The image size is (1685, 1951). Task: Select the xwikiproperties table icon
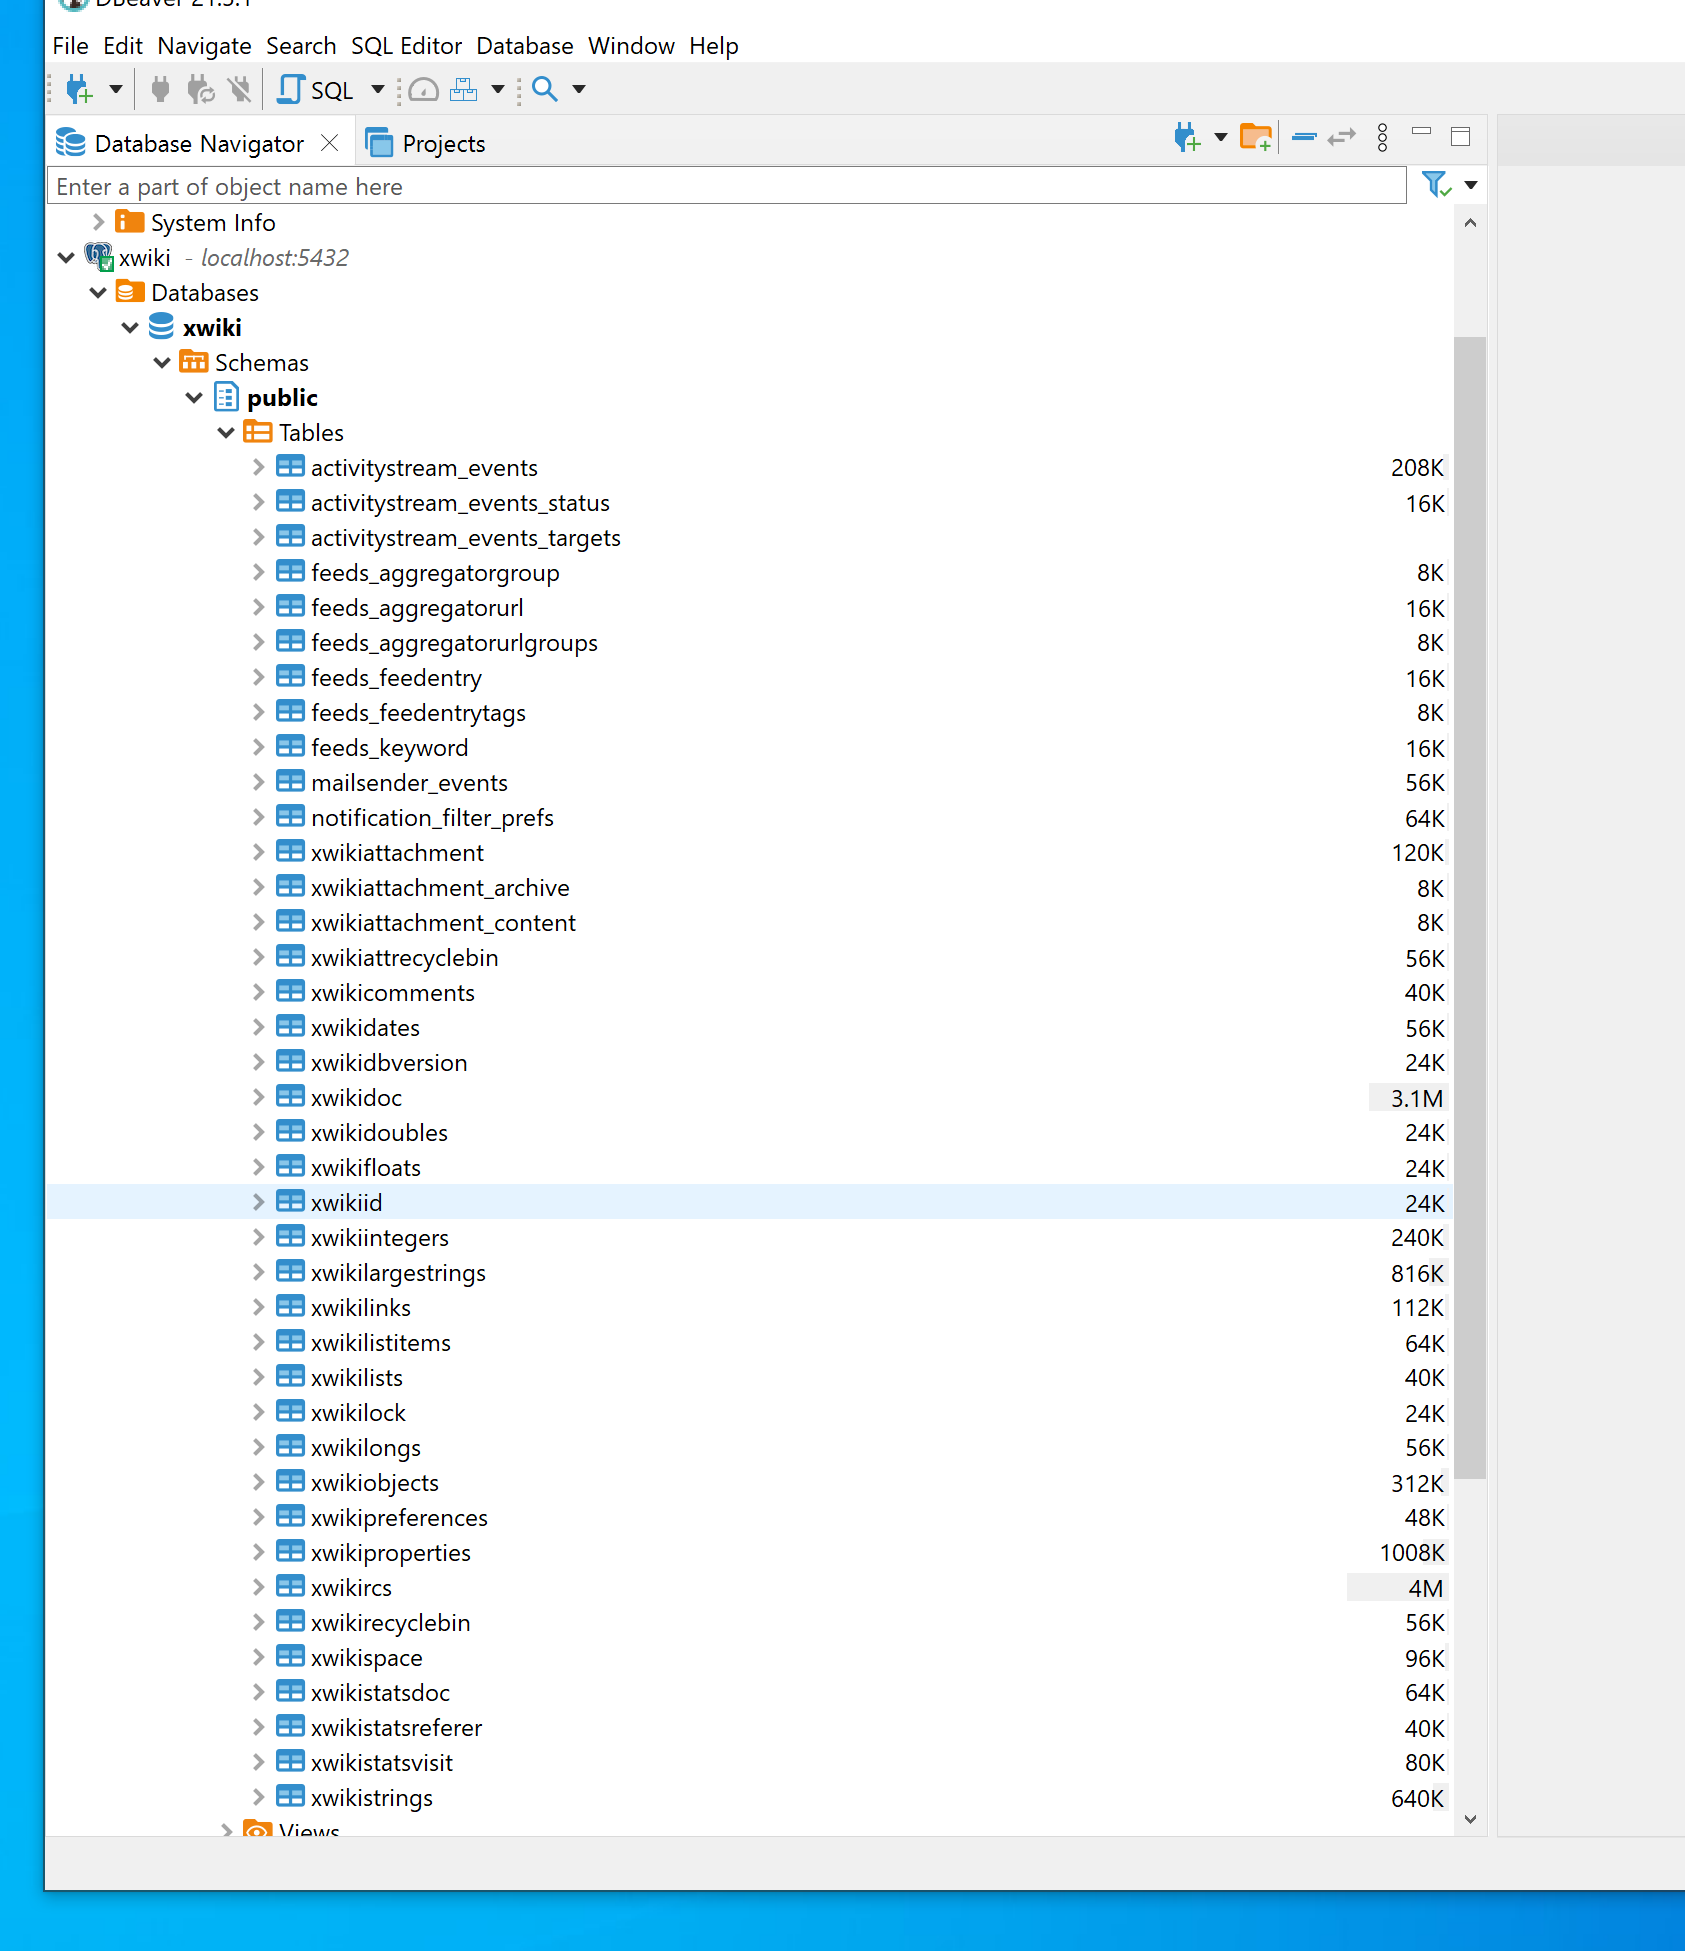click(290, 1552)
